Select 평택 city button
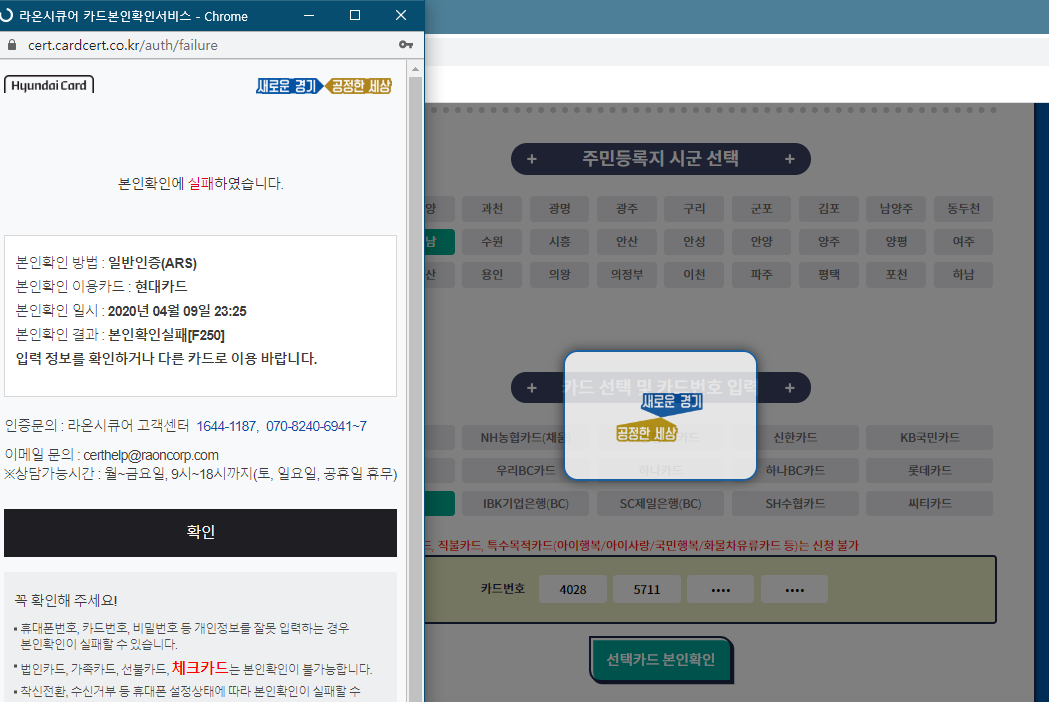The height and width of the screenshot is (702, 1049). tap(829, 275)
